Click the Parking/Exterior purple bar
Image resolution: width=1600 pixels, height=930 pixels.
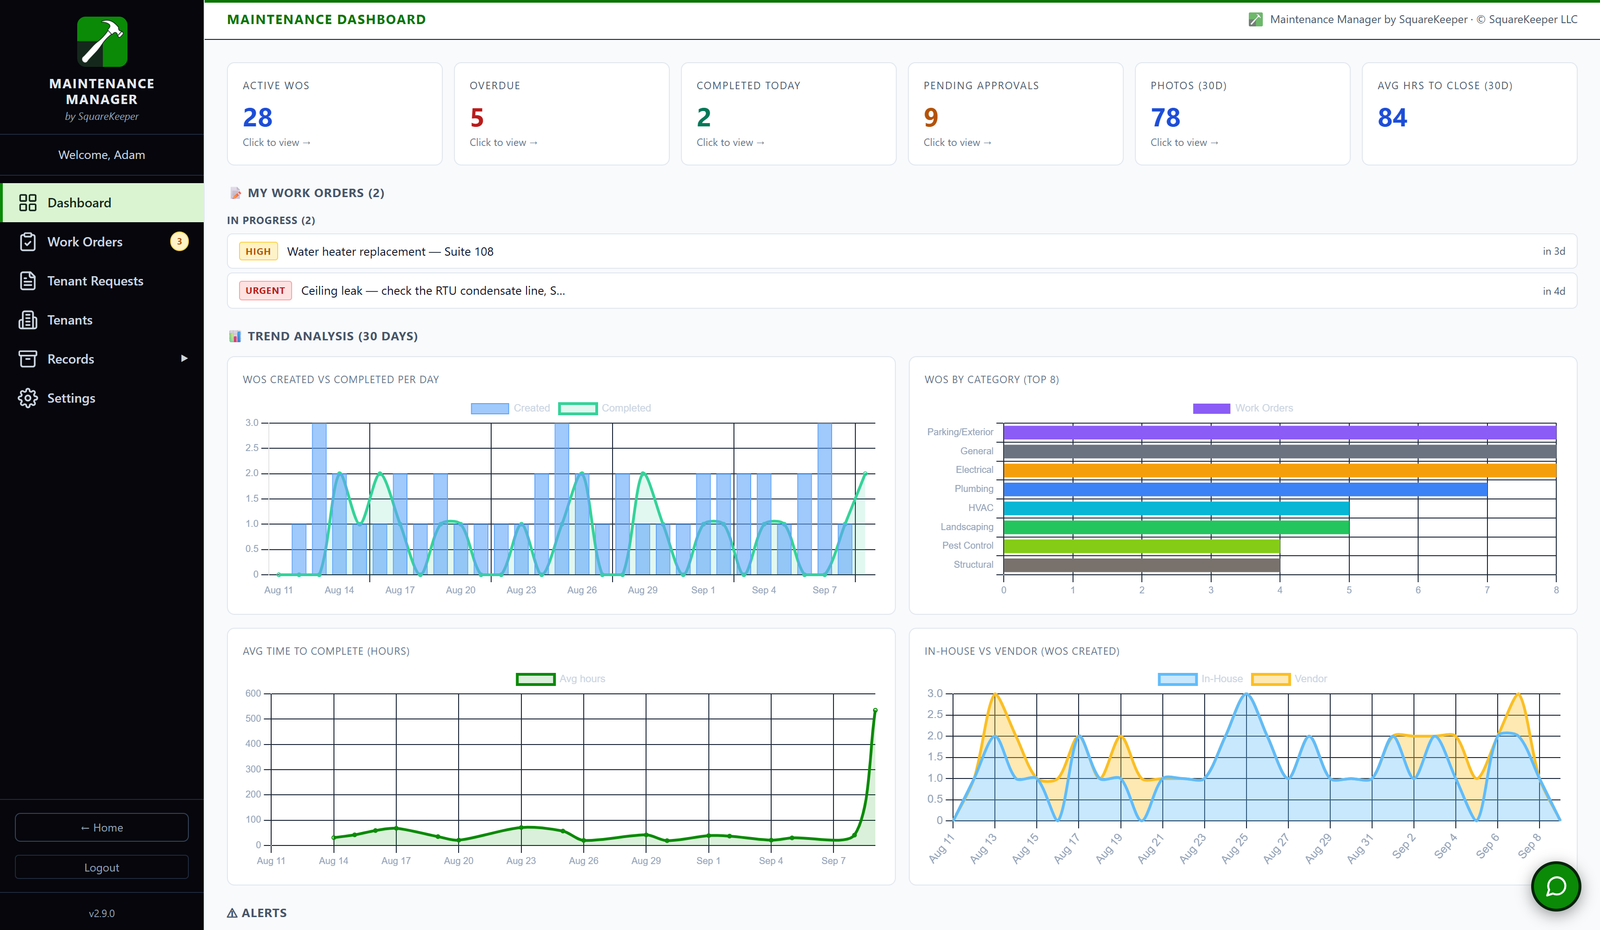point(1280,432)
